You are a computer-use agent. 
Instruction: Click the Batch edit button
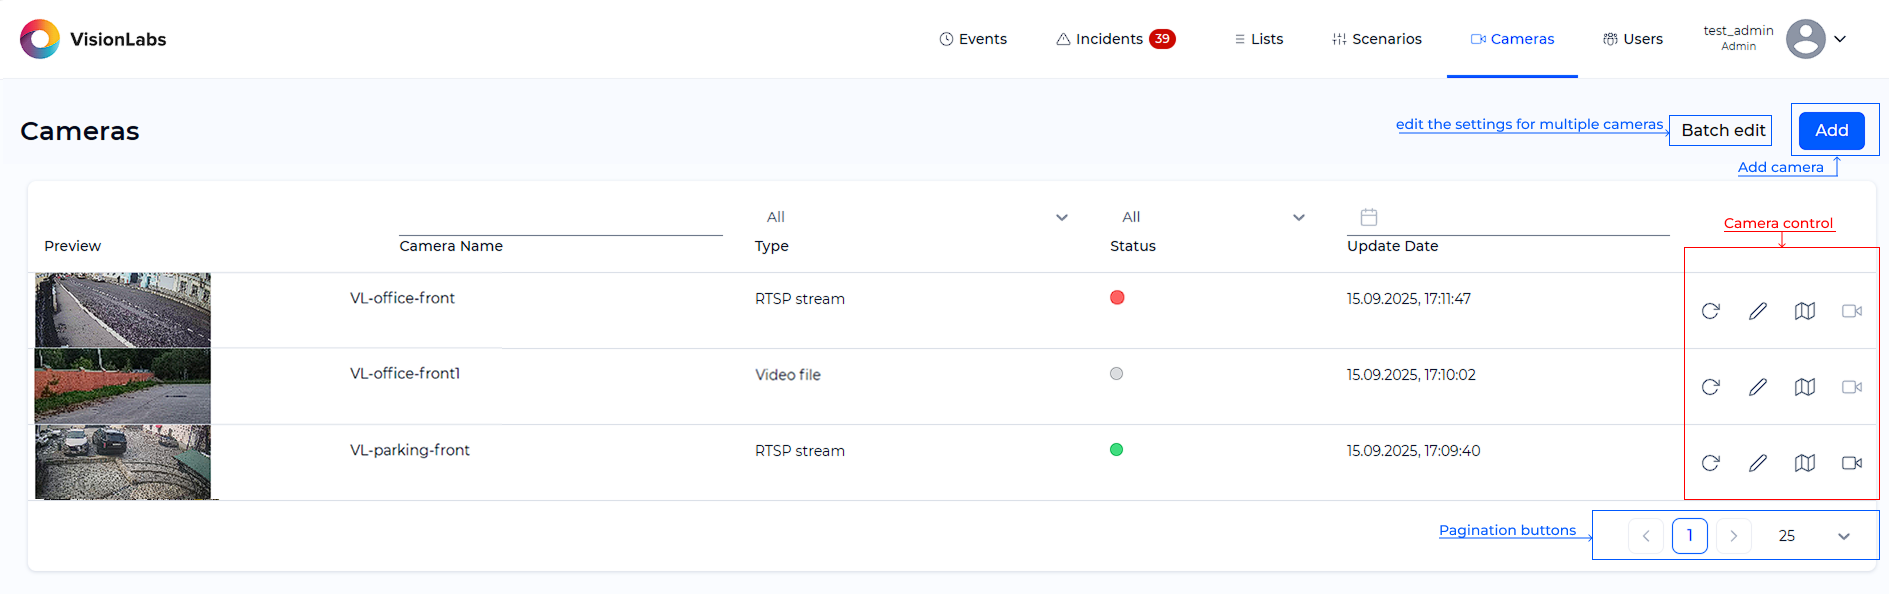click(x=1722, y=130)
